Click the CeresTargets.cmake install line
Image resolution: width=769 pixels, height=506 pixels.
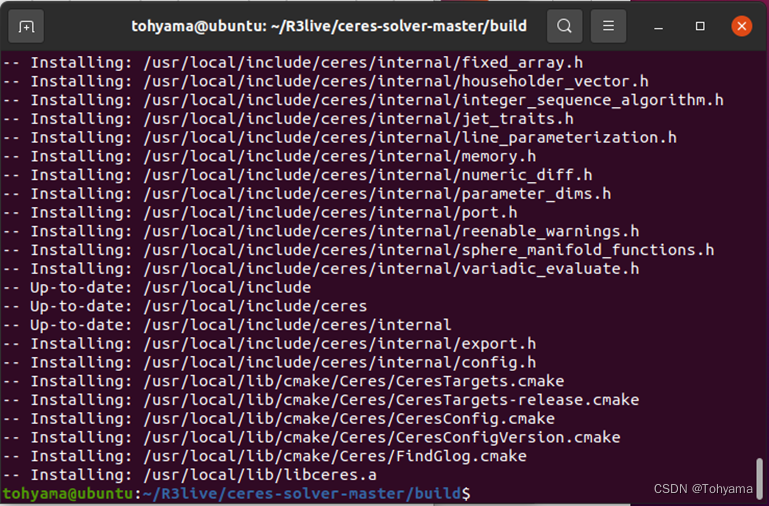pos(283,381)
